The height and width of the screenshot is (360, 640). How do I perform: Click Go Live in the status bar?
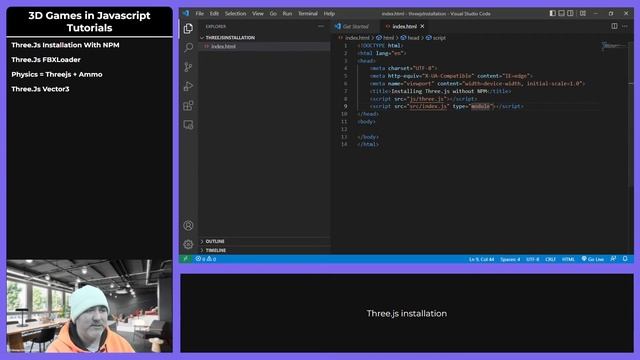pyautogui.click(x=593, y=259)
